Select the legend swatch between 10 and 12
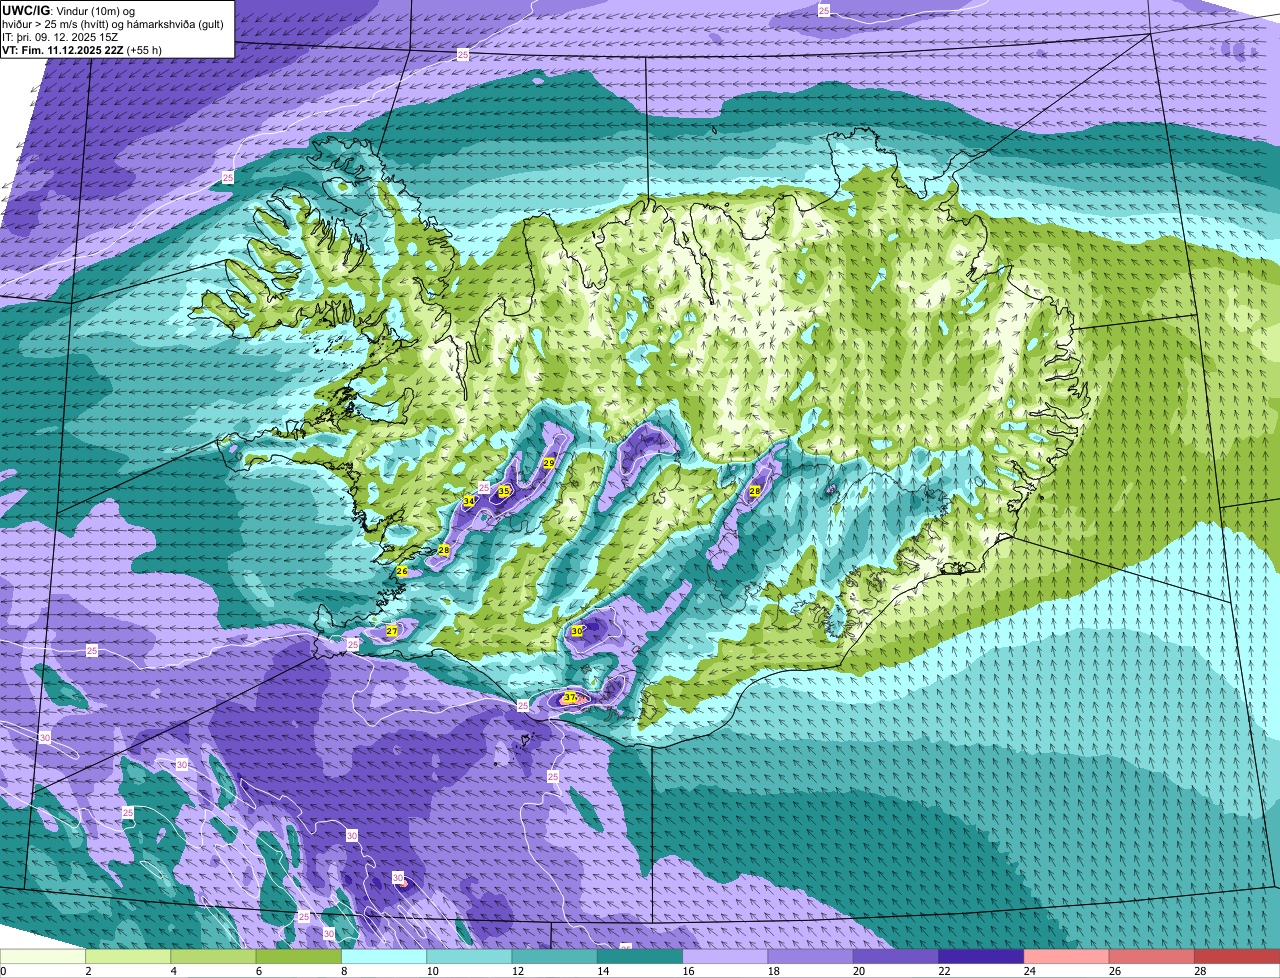1280x978 pixels. click(x=470, y=957)
